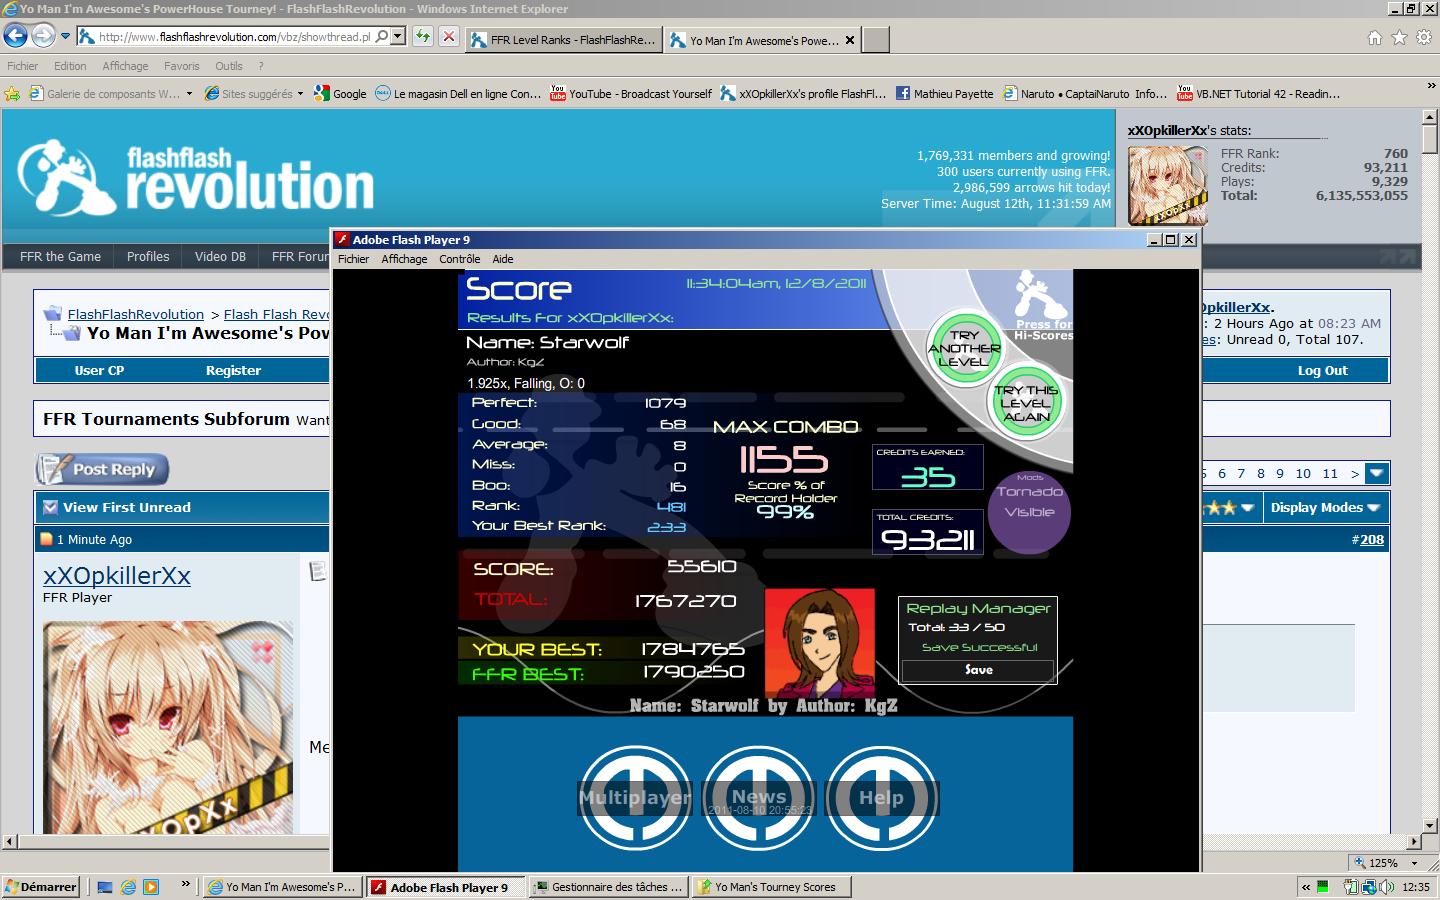Viewport: 1440px width, 900px height.
Task: Open IE favorites star icon
Action: tap(1399, 38)
